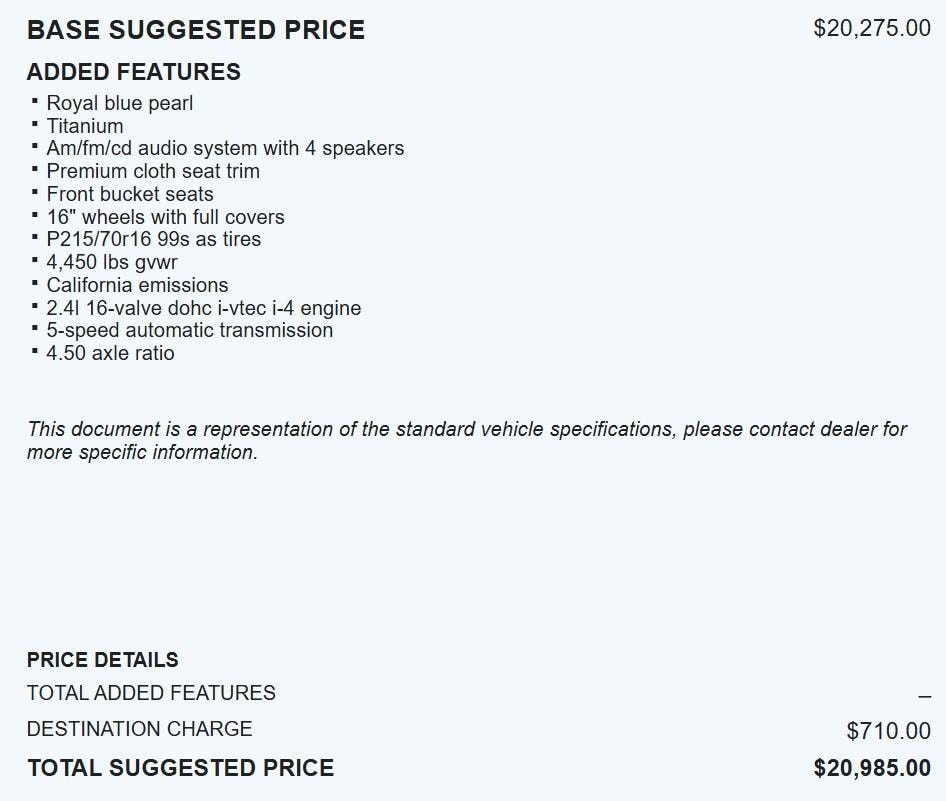Click the PRICE DETAILS heading
This screenshot has height=801, width=946.
click(x=103, y=660)
